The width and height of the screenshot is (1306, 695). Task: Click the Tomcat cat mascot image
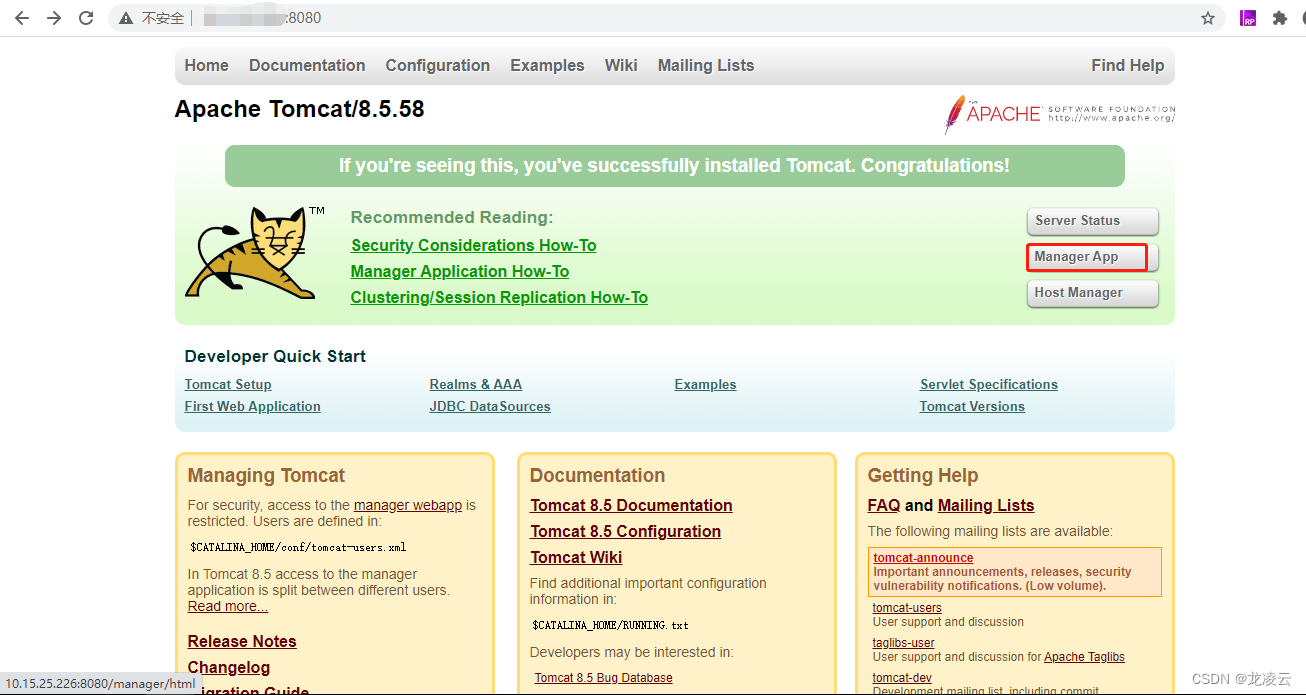250,252
